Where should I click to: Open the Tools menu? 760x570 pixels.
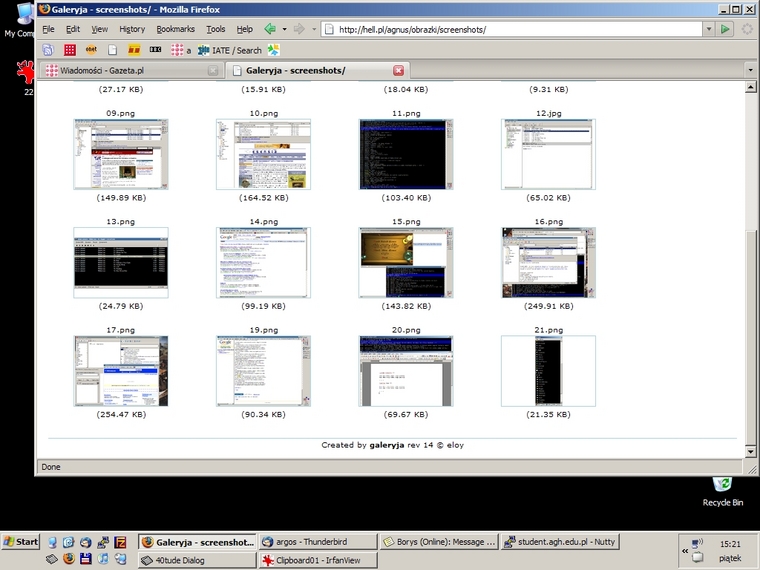point(216,29)
